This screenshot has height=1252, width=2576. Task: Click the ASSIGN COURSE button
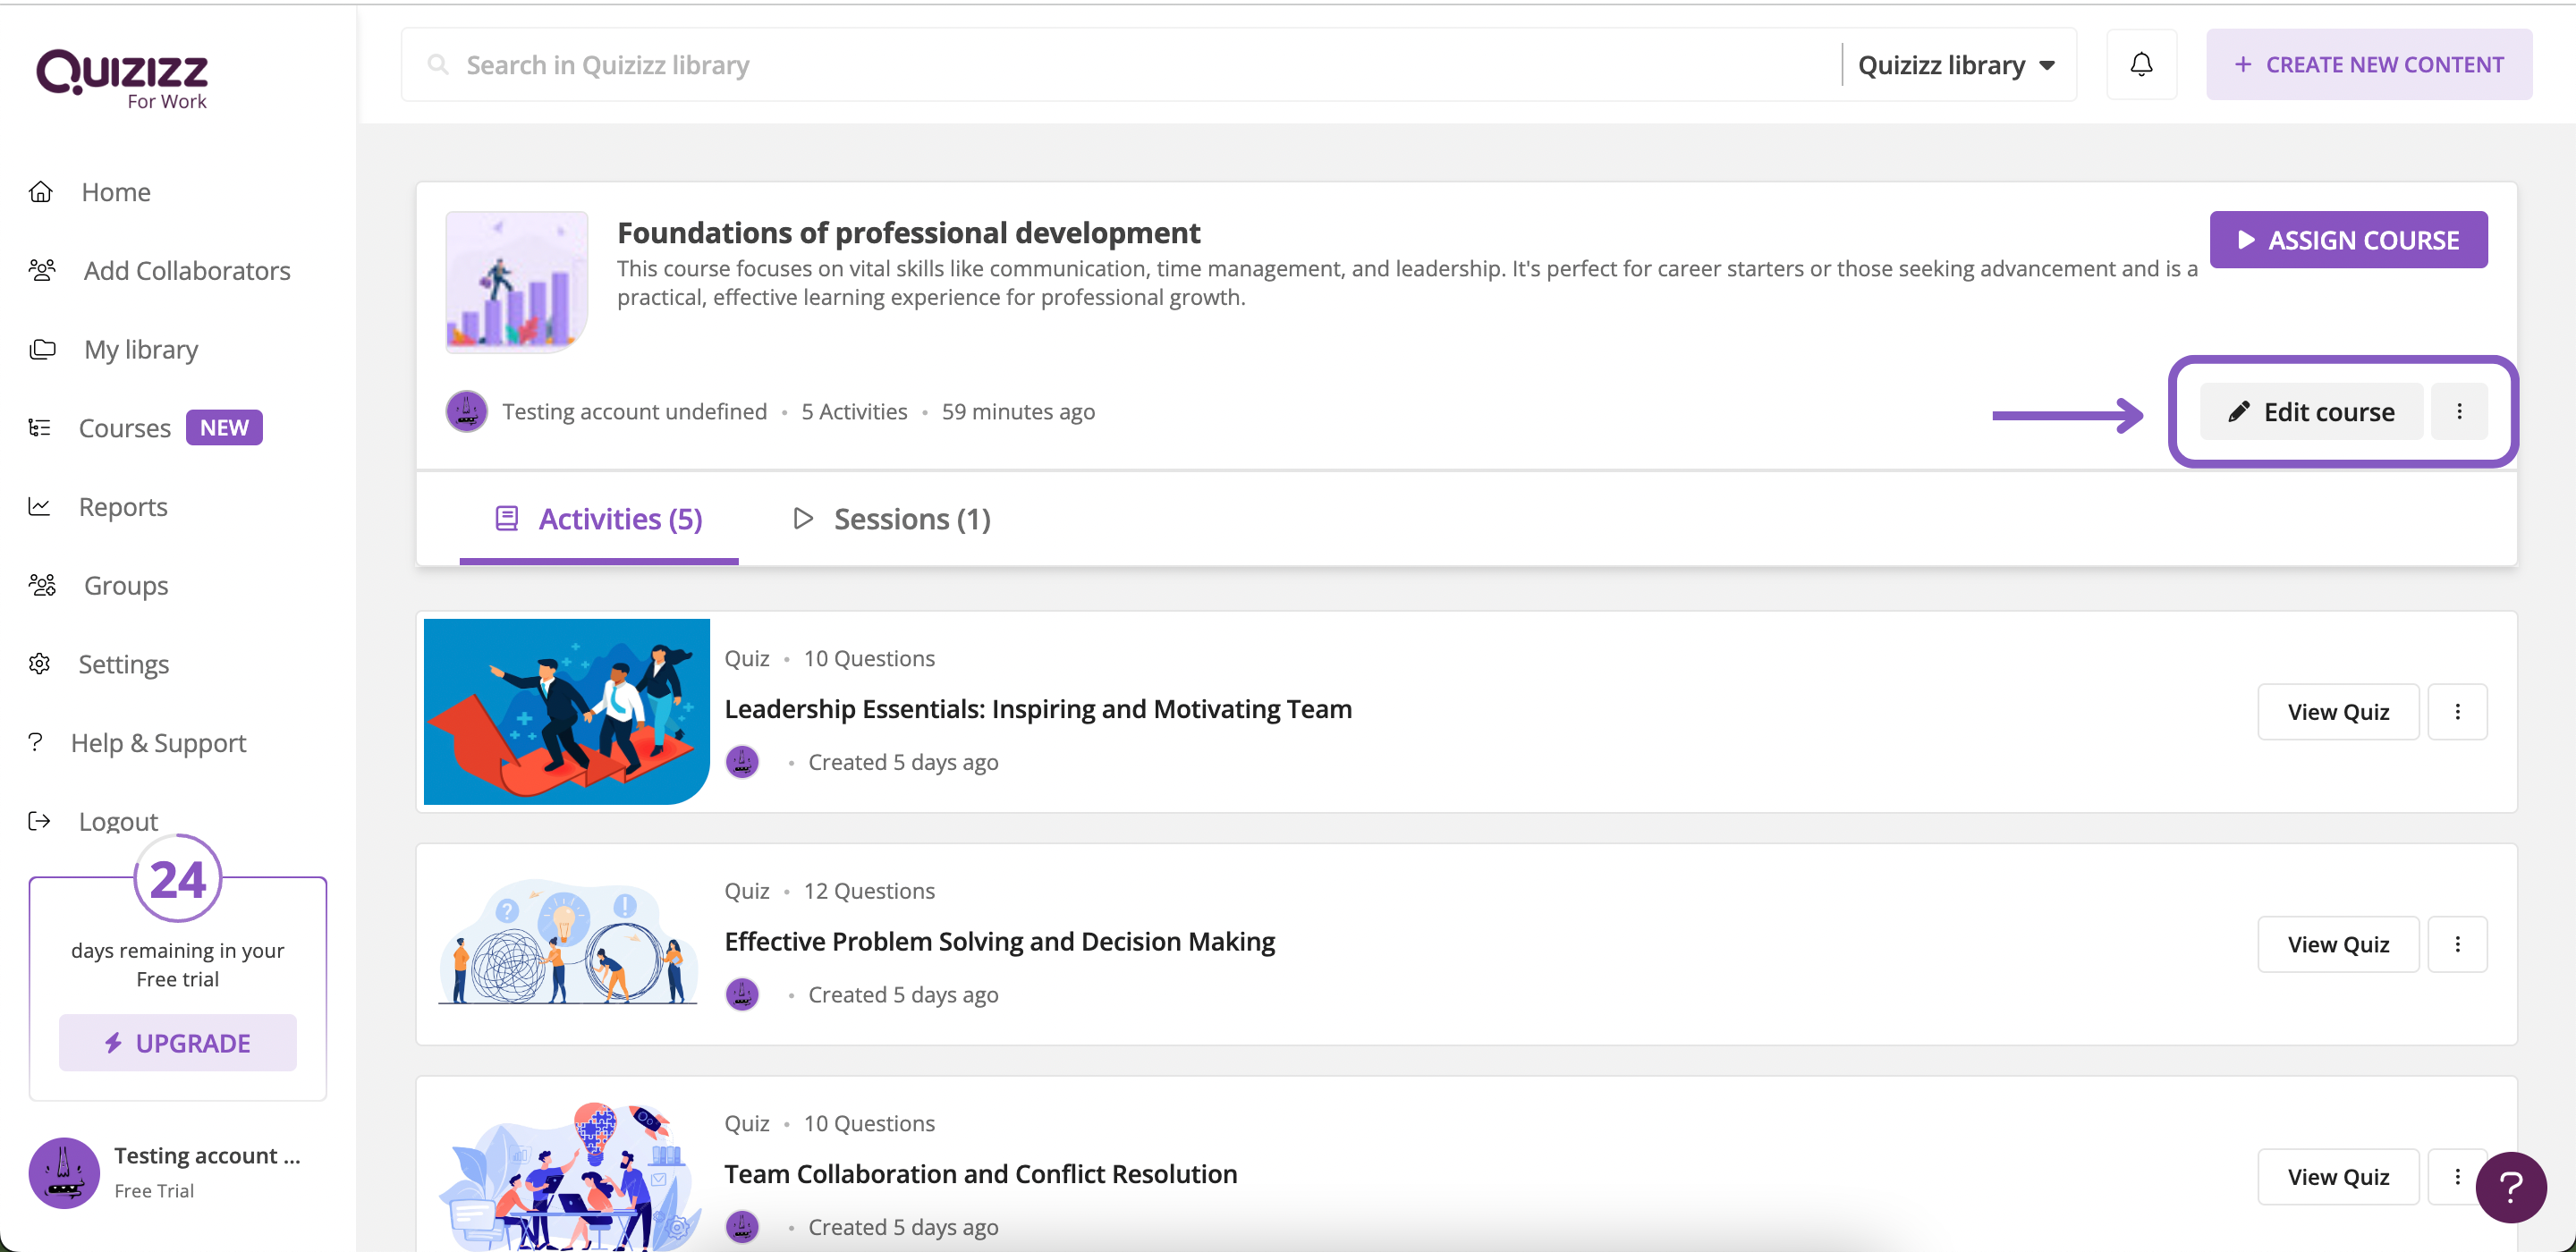pos(2347,240)
